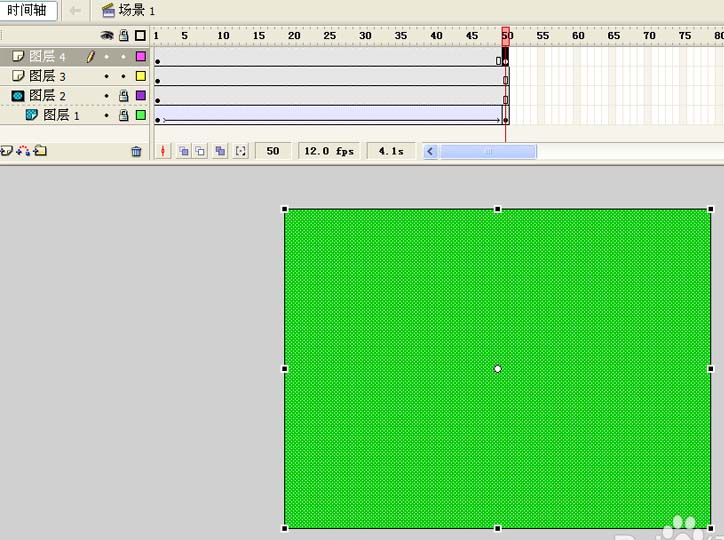Toggle visibility dot of 图层 2

[107, 96]
